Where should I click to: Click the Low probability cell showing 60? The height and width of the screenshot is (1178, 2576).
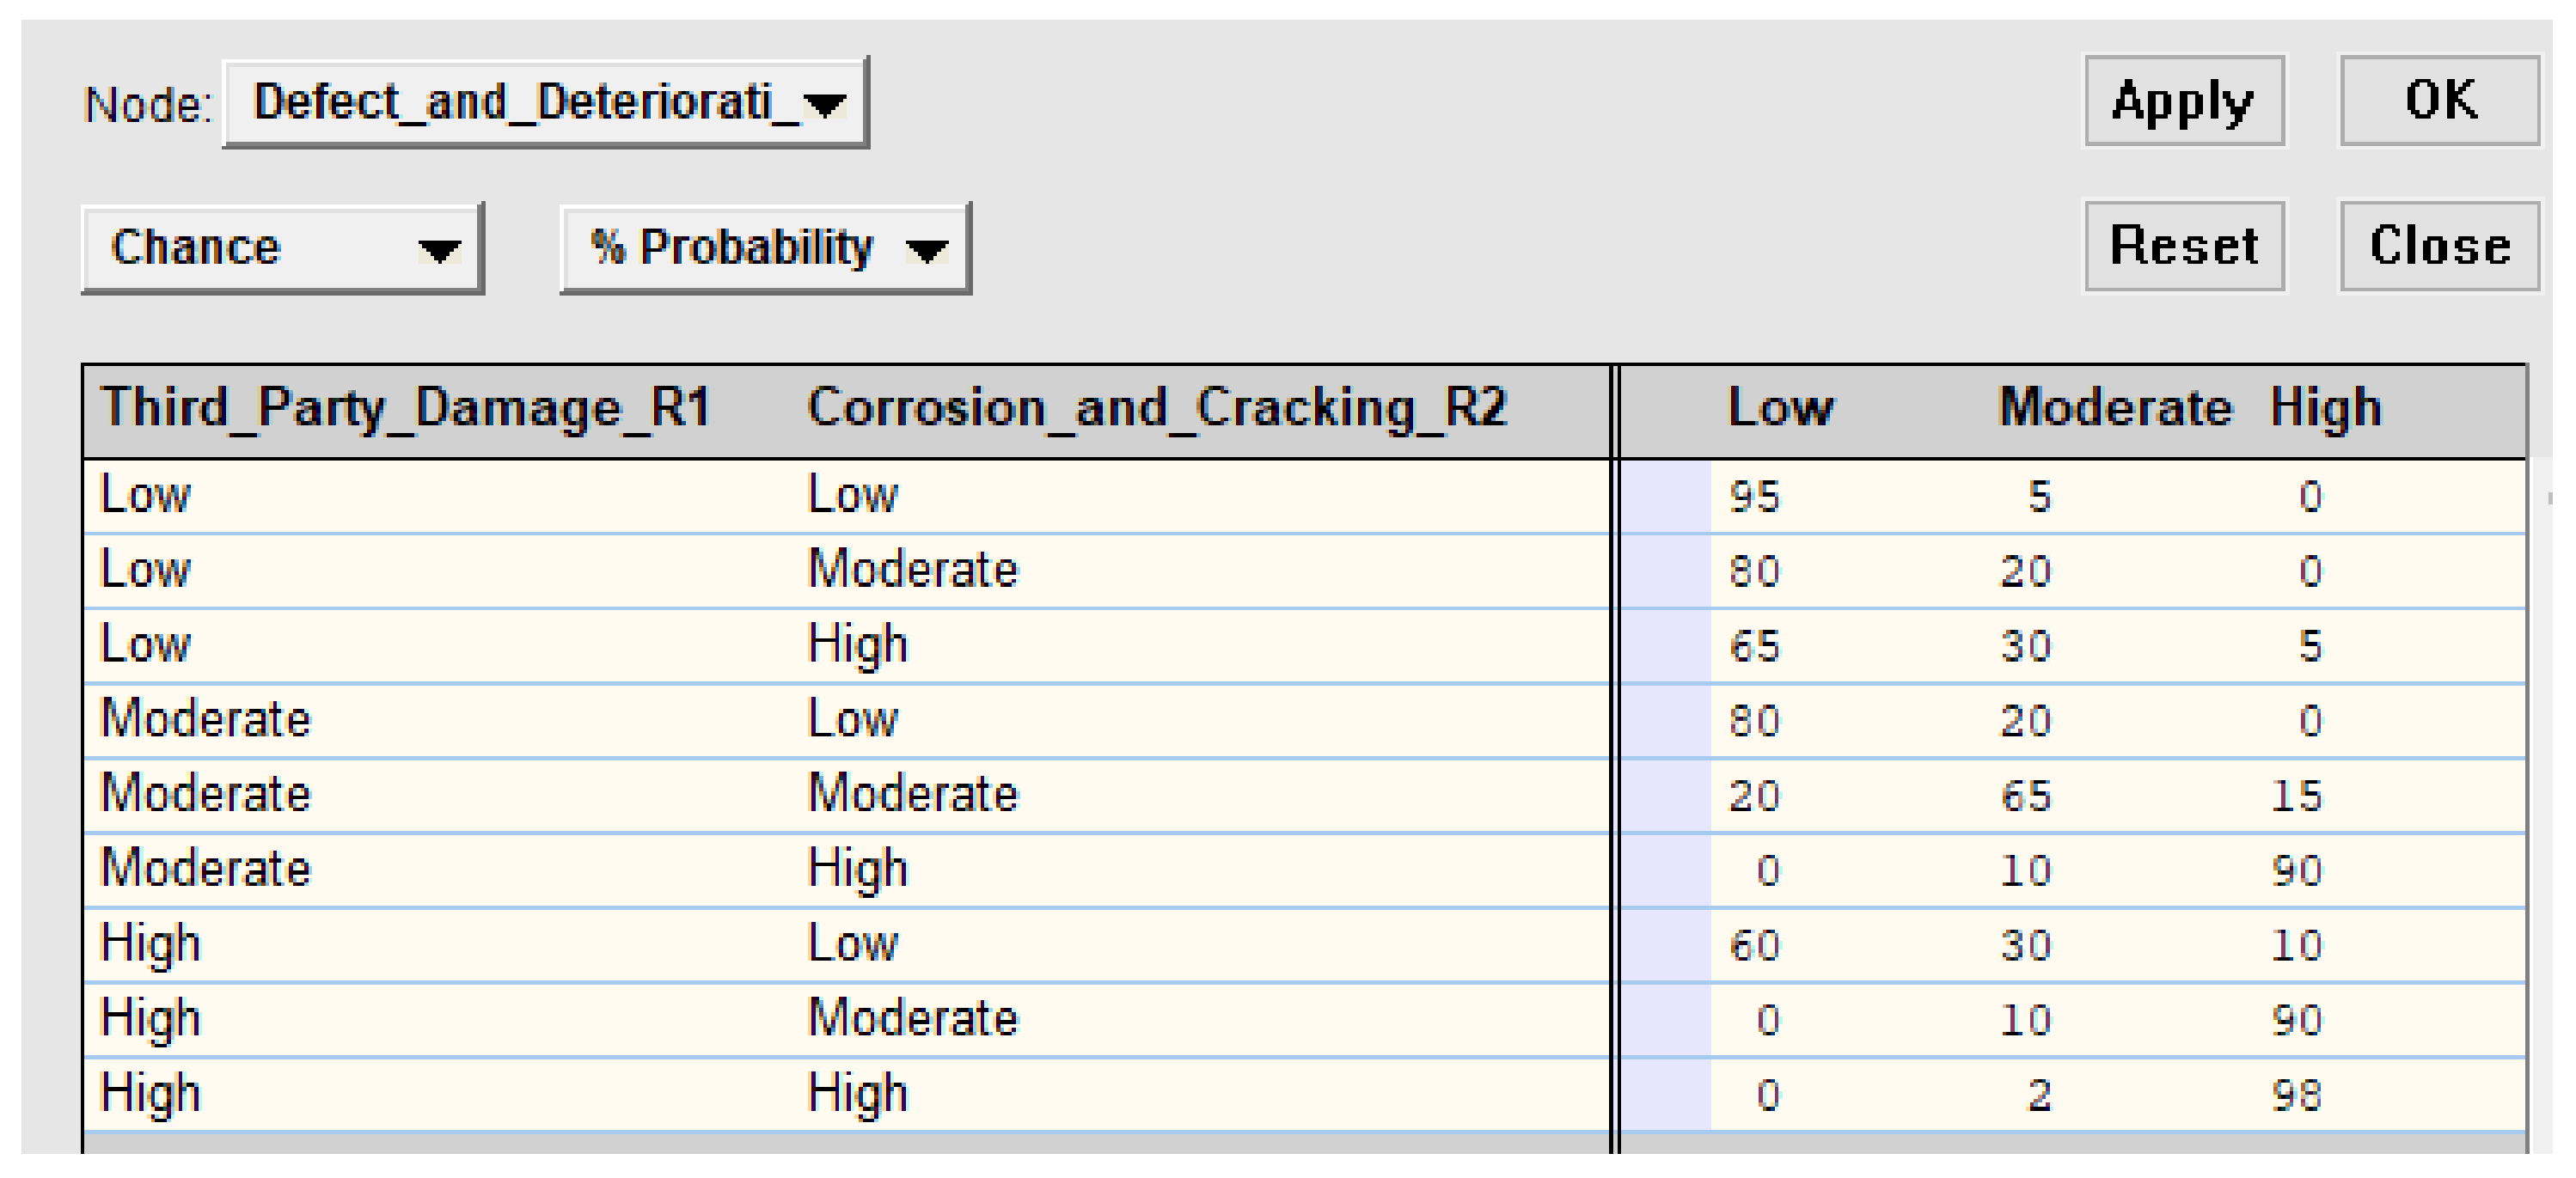pyautogui.click(x=1754, y=946)
